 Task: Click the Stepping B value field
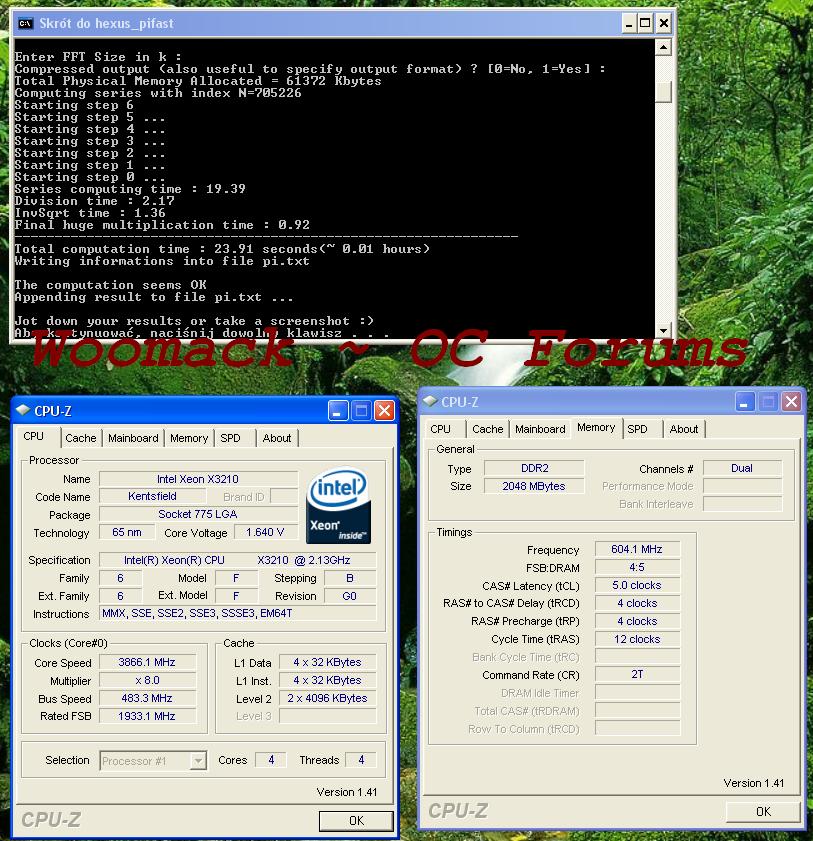[350, 578]
